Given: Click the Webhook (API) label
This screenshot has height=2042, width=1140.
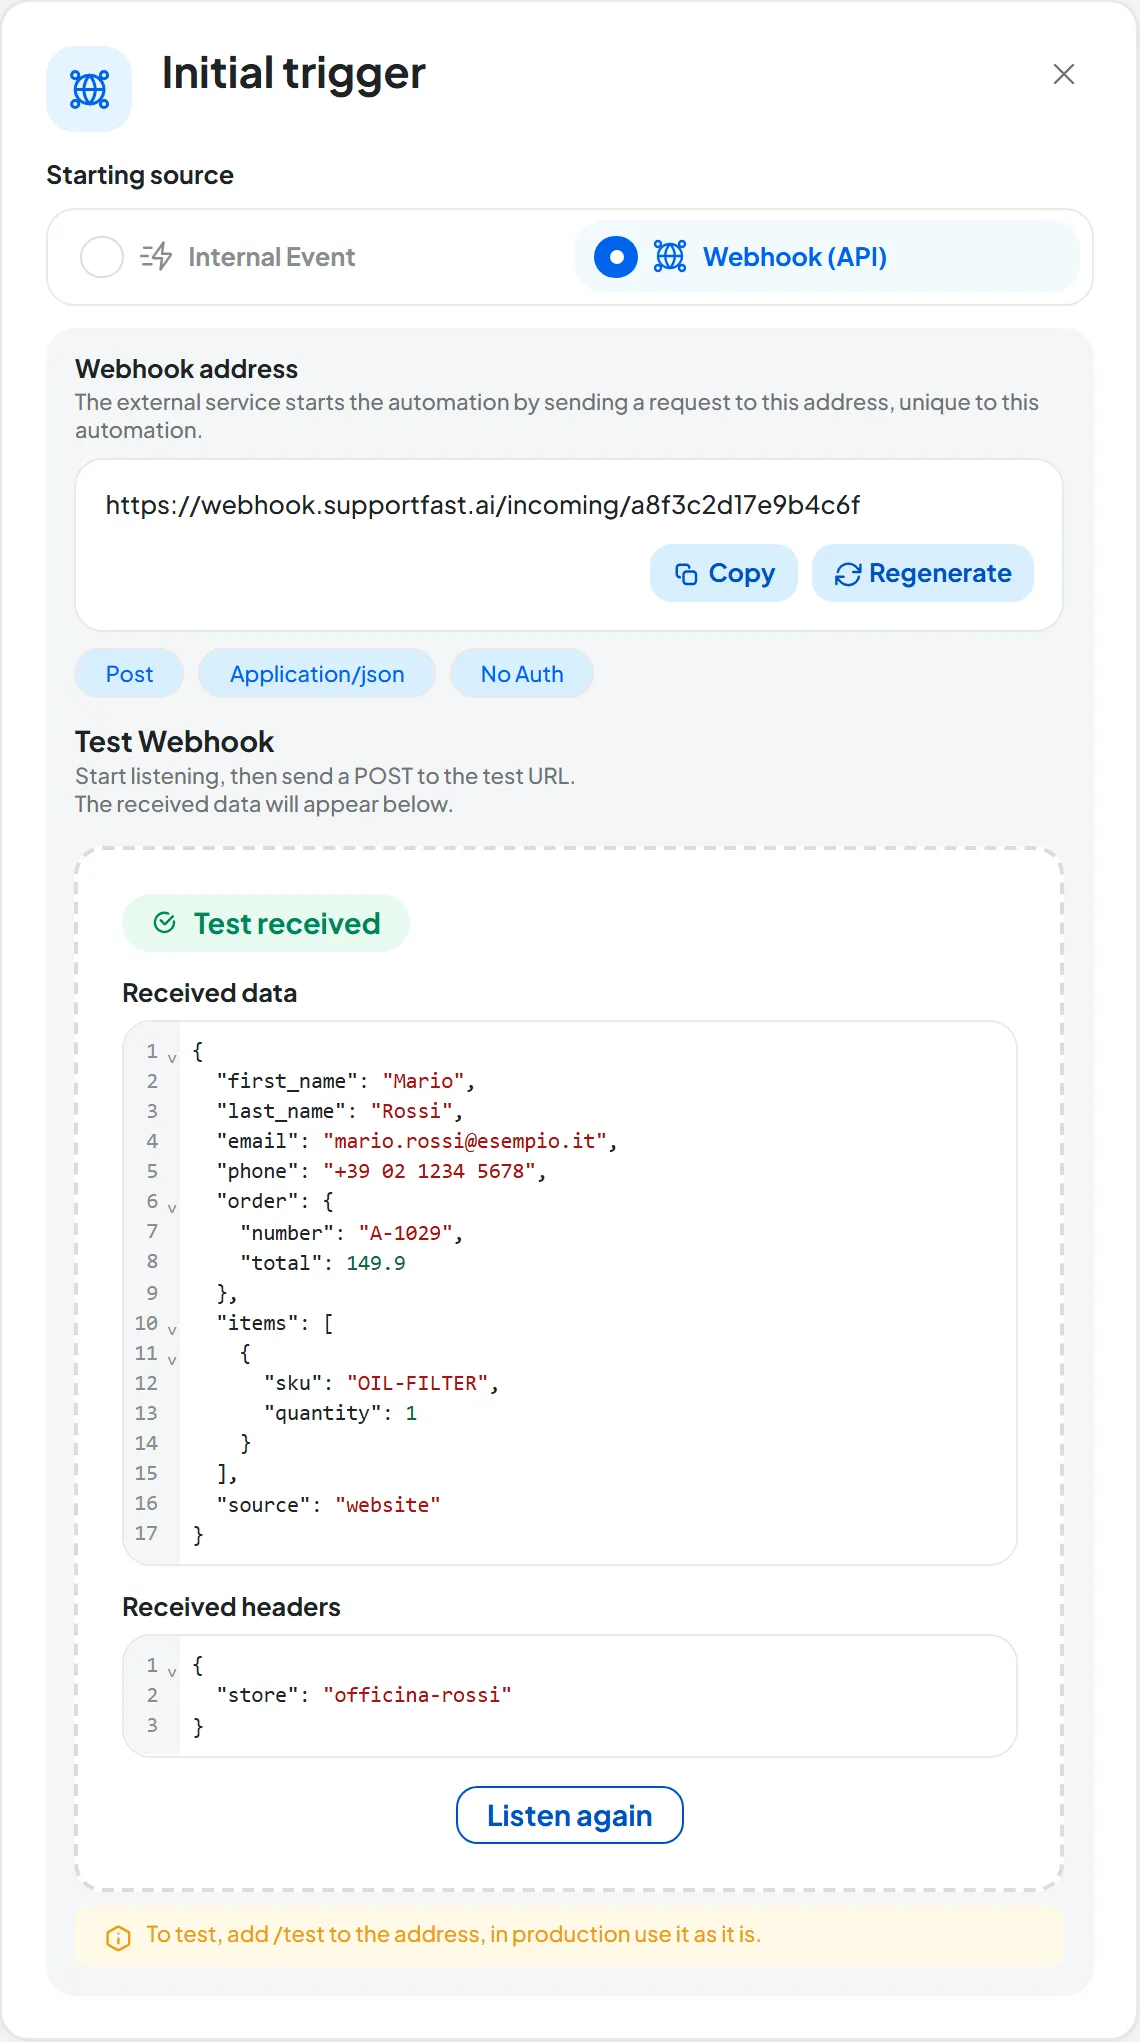Looking at the screenshot, I should pos(795,257).
